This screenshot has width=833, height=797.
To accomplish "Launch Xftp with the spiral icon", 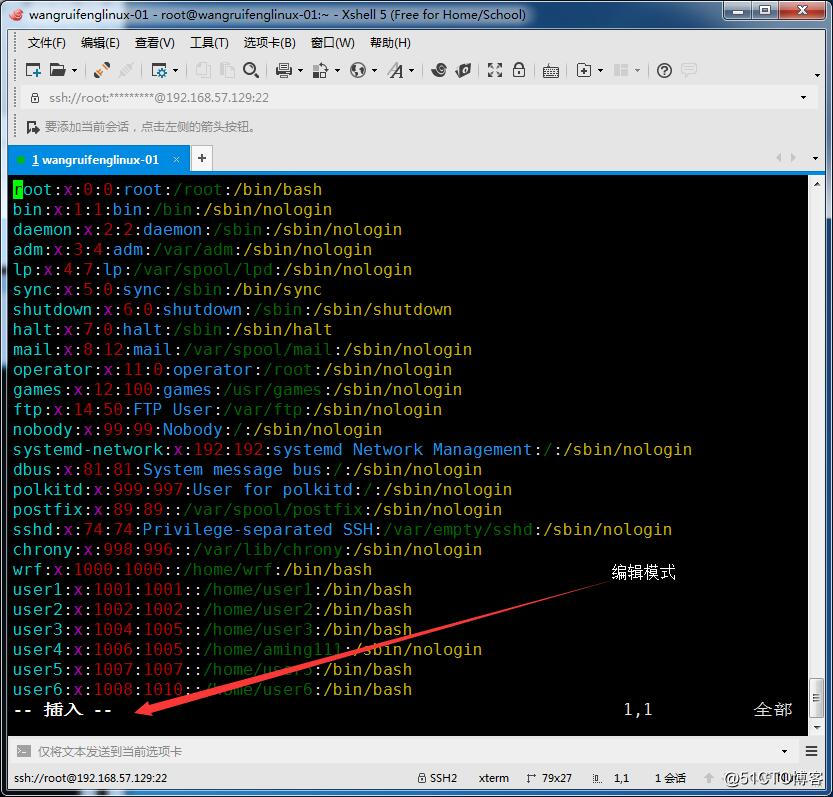I will tap(439, 70).
